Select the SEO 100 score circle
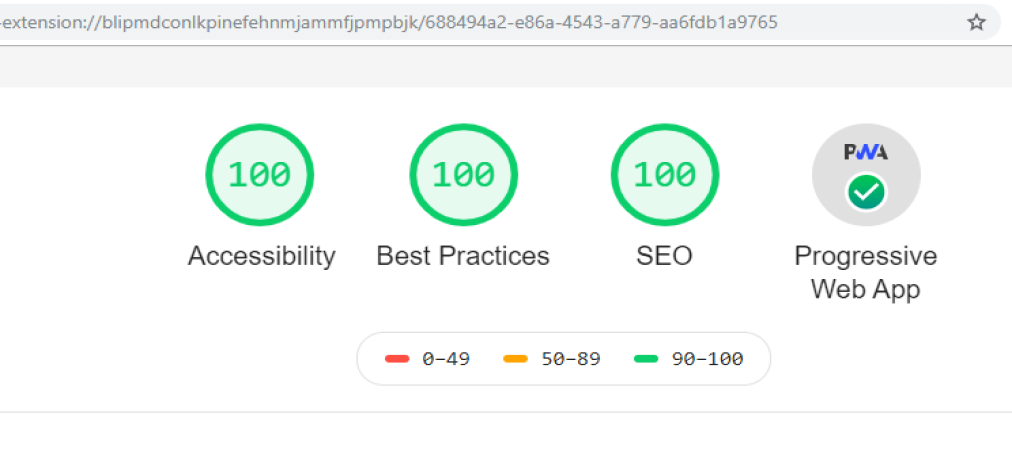 point(665,175)
